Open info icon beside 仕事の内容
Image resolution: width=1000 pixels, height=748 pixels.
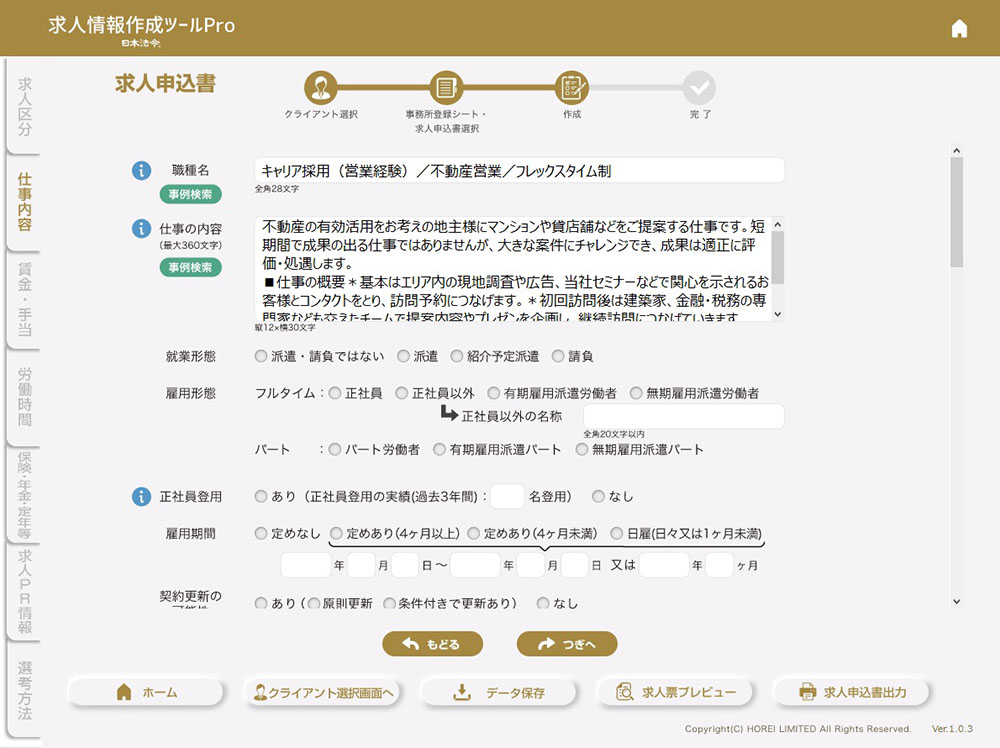(141, 228)
